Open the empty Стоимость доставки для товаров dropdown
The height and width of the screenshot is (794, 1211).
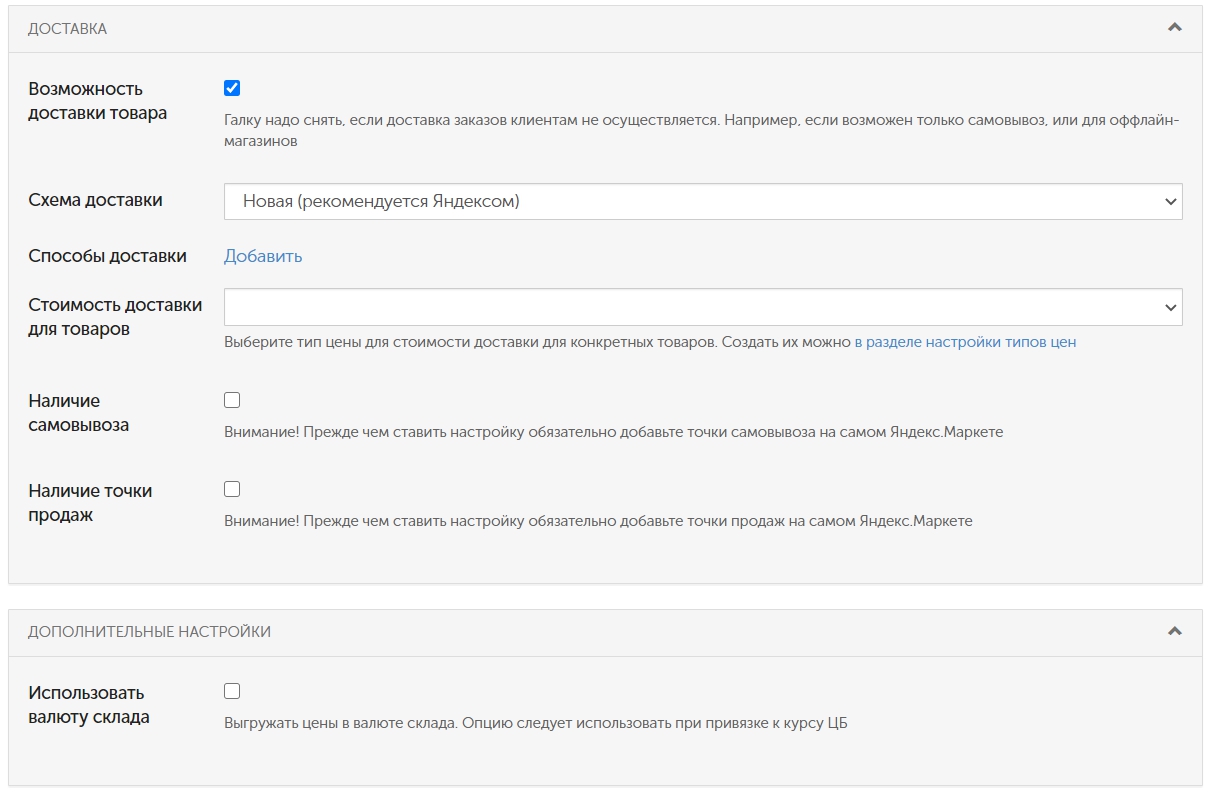[700, 307]
